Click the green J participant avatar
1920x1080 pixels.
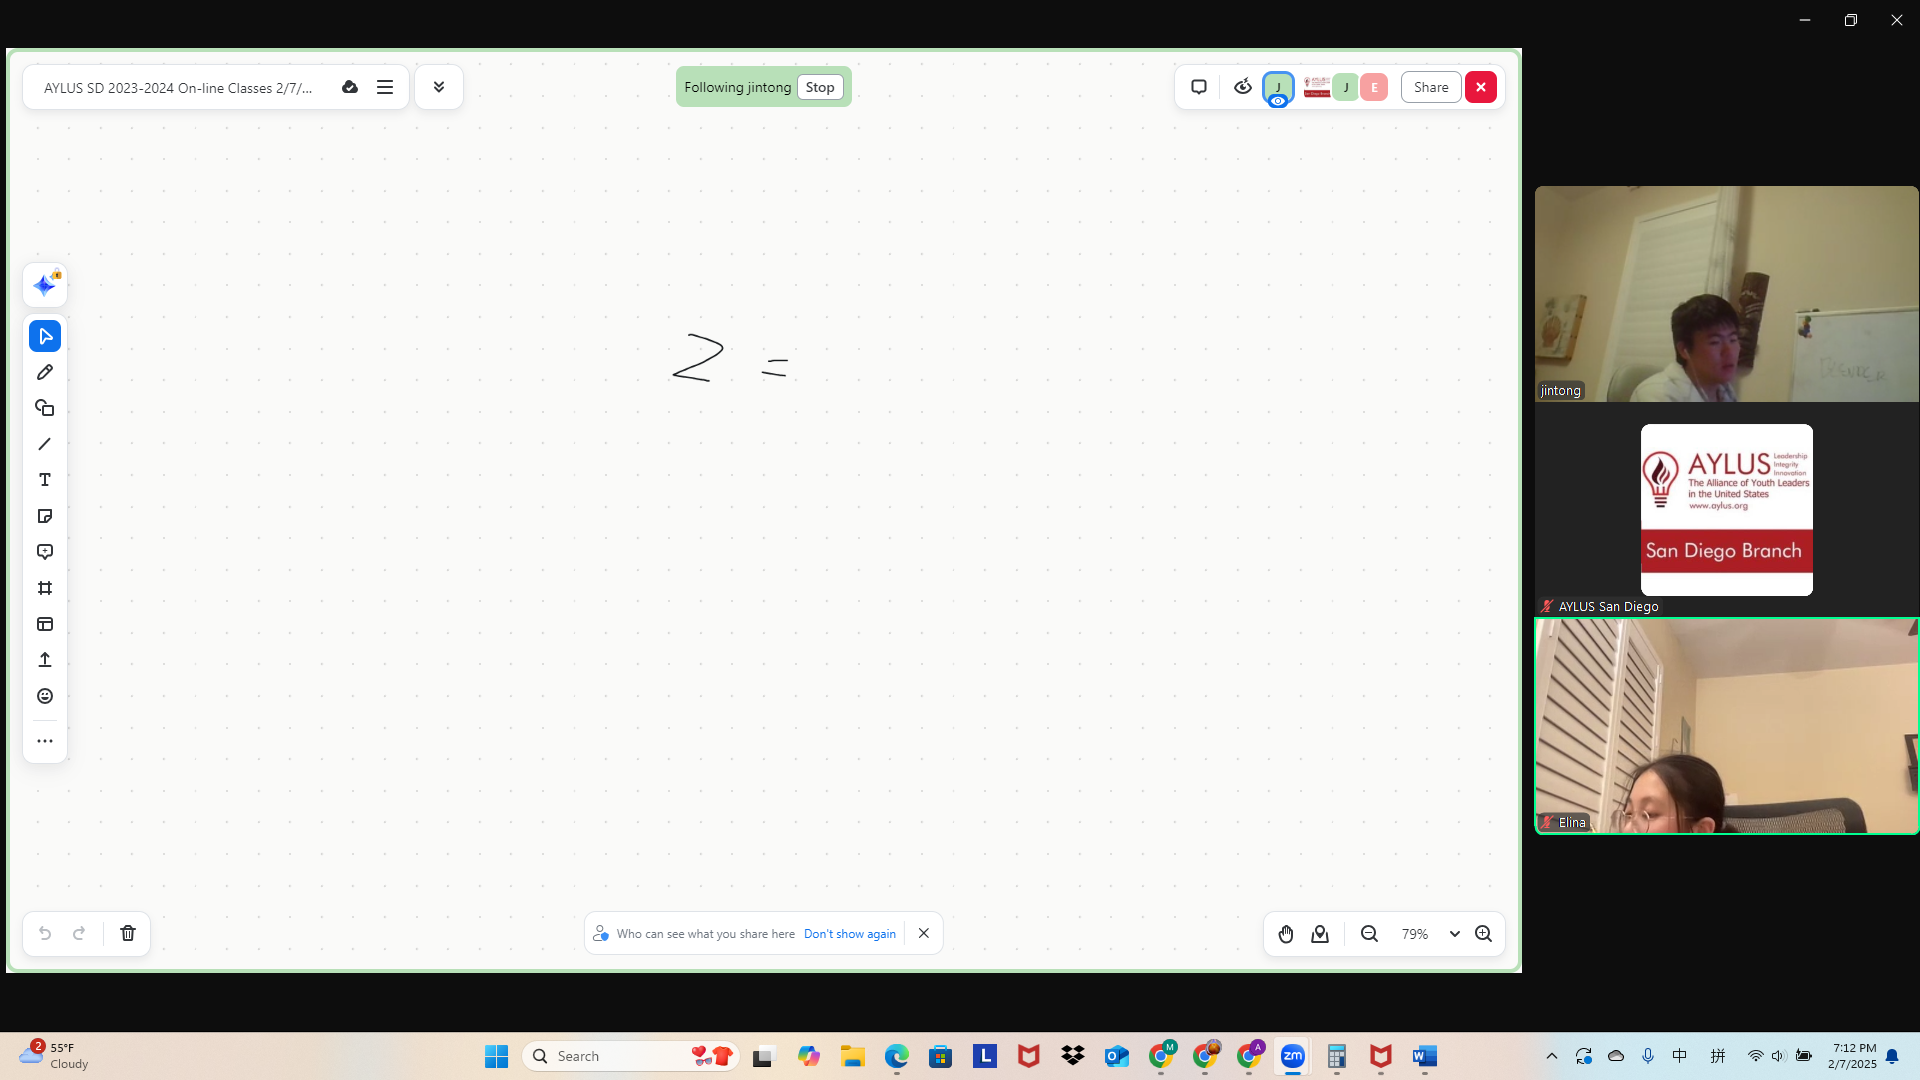click(1346, 87)
